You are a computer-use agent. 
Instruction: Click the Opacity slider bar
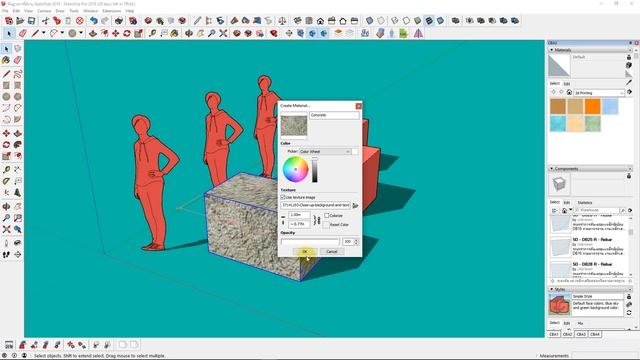click(x=310, y=242)
